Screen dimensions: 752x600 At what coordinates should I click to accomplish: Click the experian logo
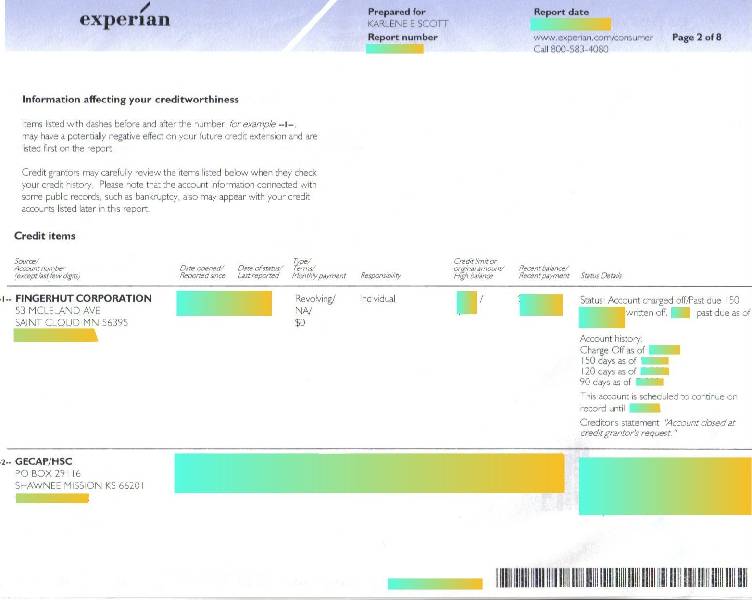tap(125, 17)
